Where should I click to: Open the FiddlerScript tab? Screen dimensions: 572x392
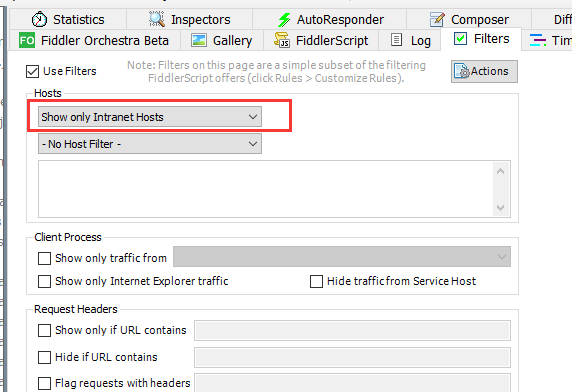[321, 40]
